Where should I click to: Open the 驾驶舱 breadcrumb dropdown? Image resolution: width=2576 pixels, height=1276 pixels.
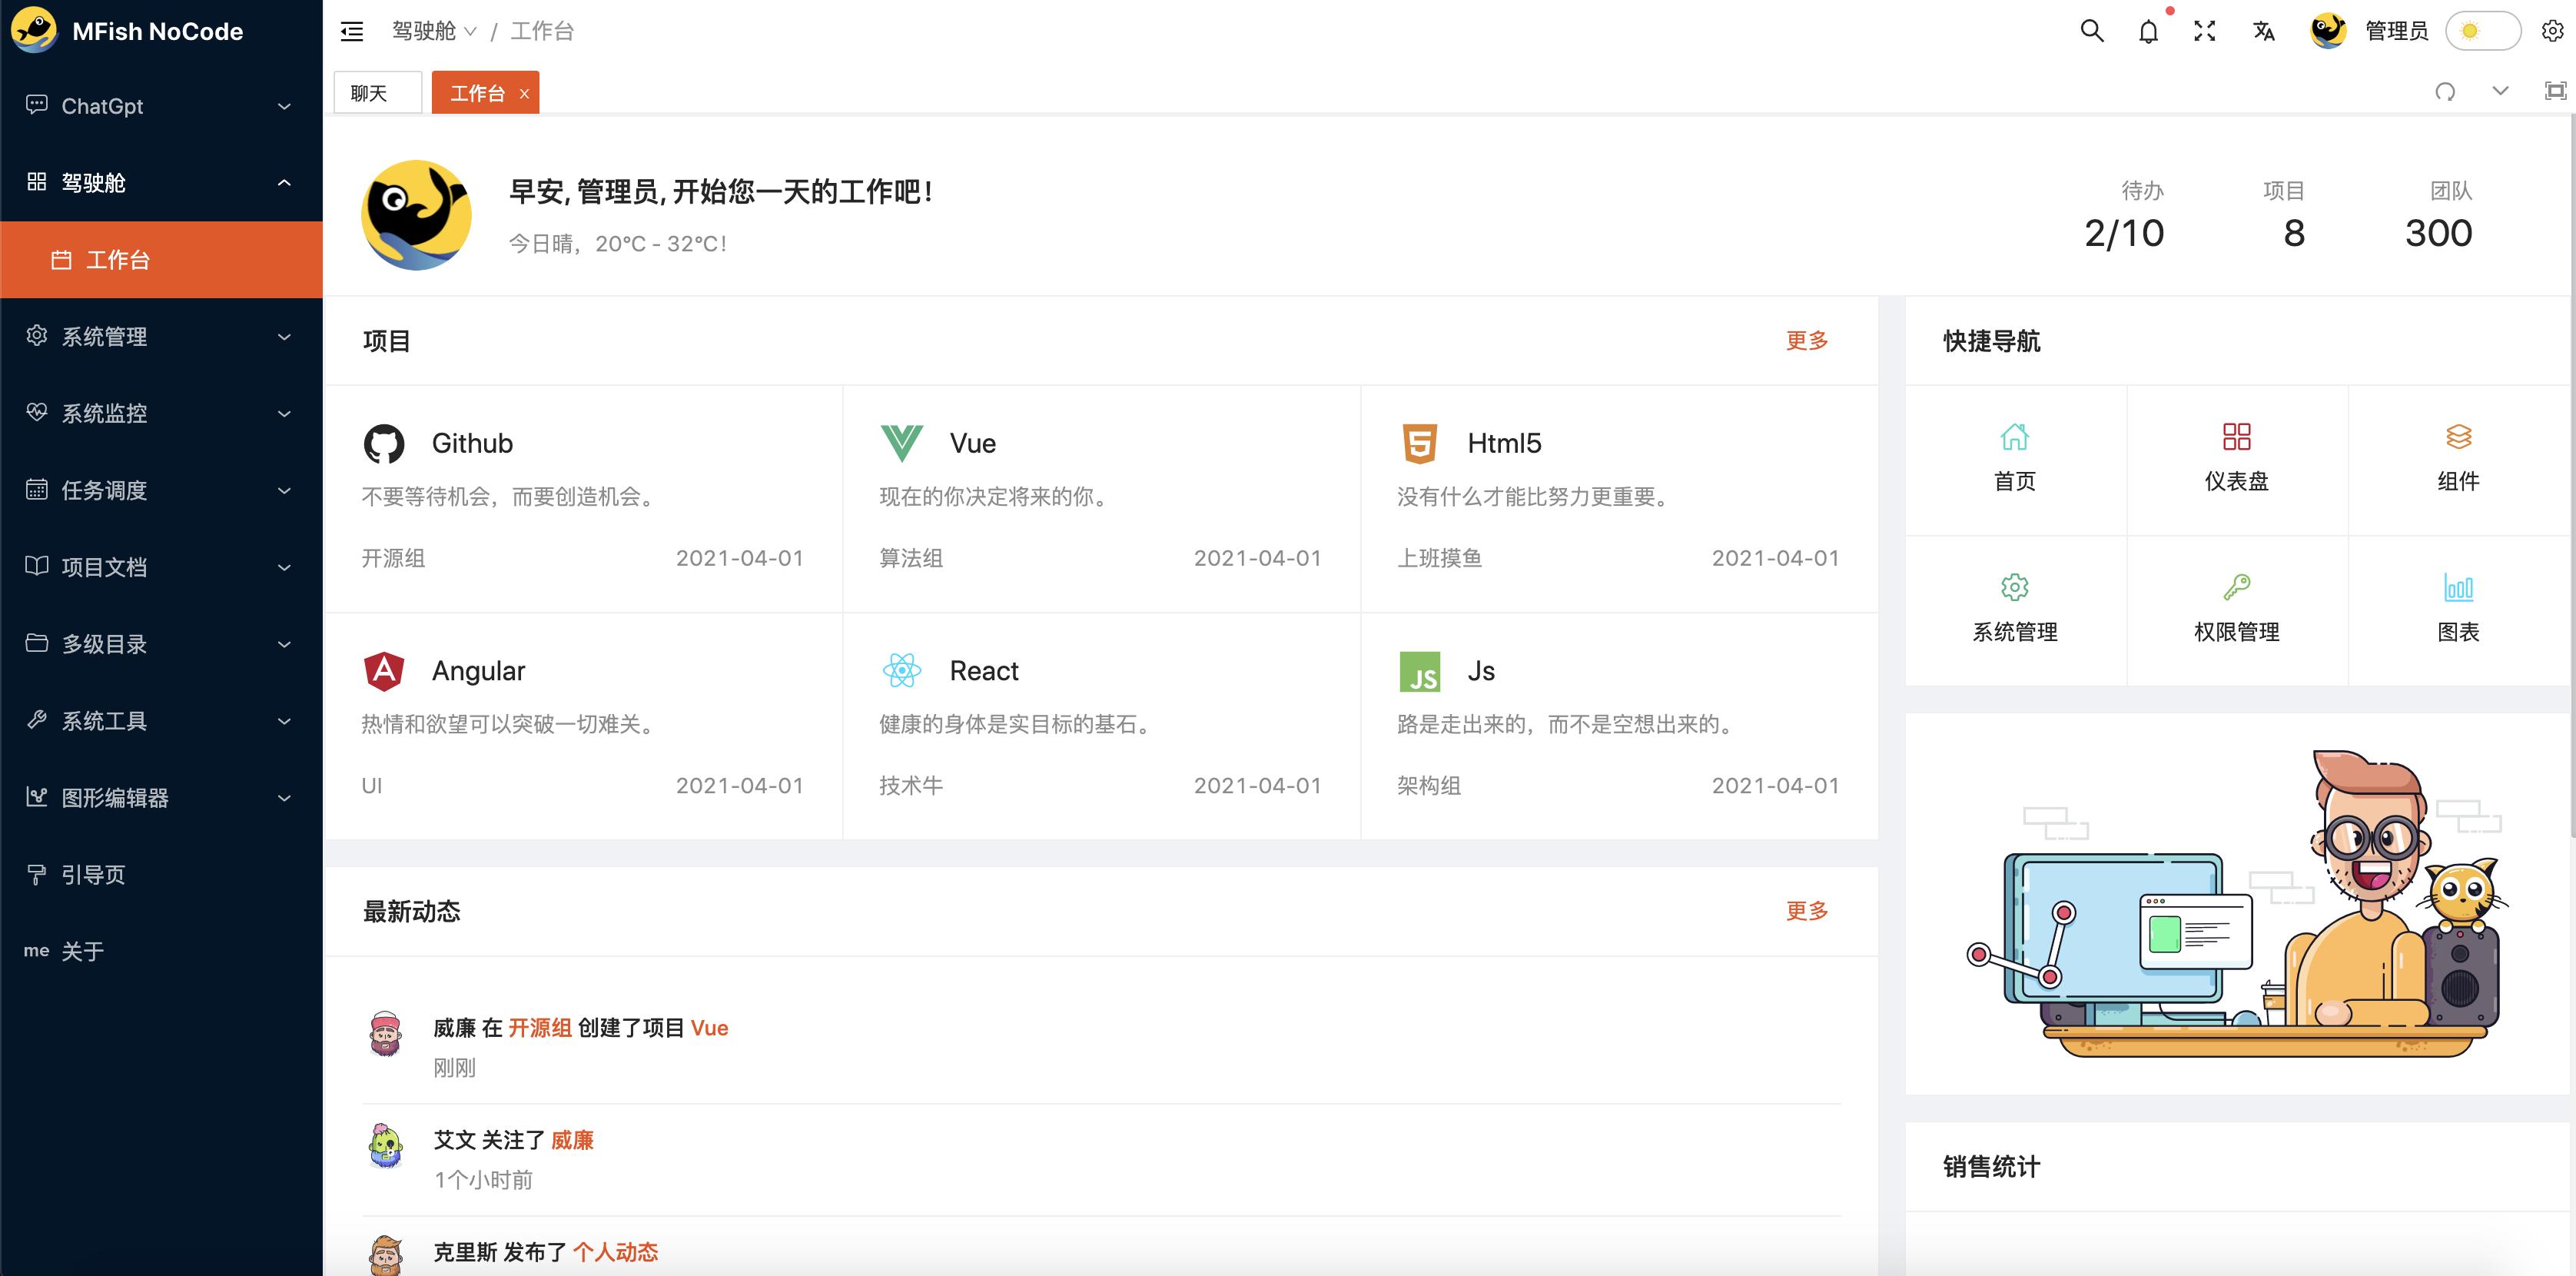[434, 31]
